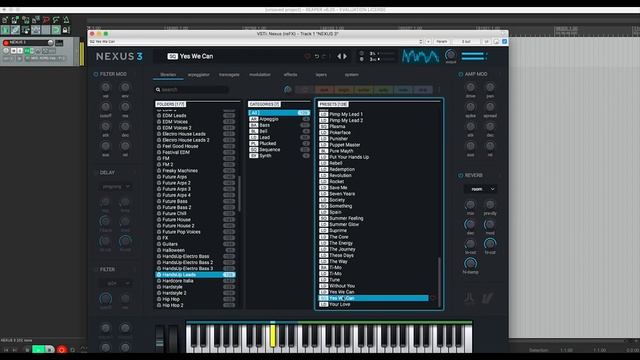Screen dimensions: 640x360
Task: Click the next preset arrow in Nexus header
Action: tap(345, 56)
